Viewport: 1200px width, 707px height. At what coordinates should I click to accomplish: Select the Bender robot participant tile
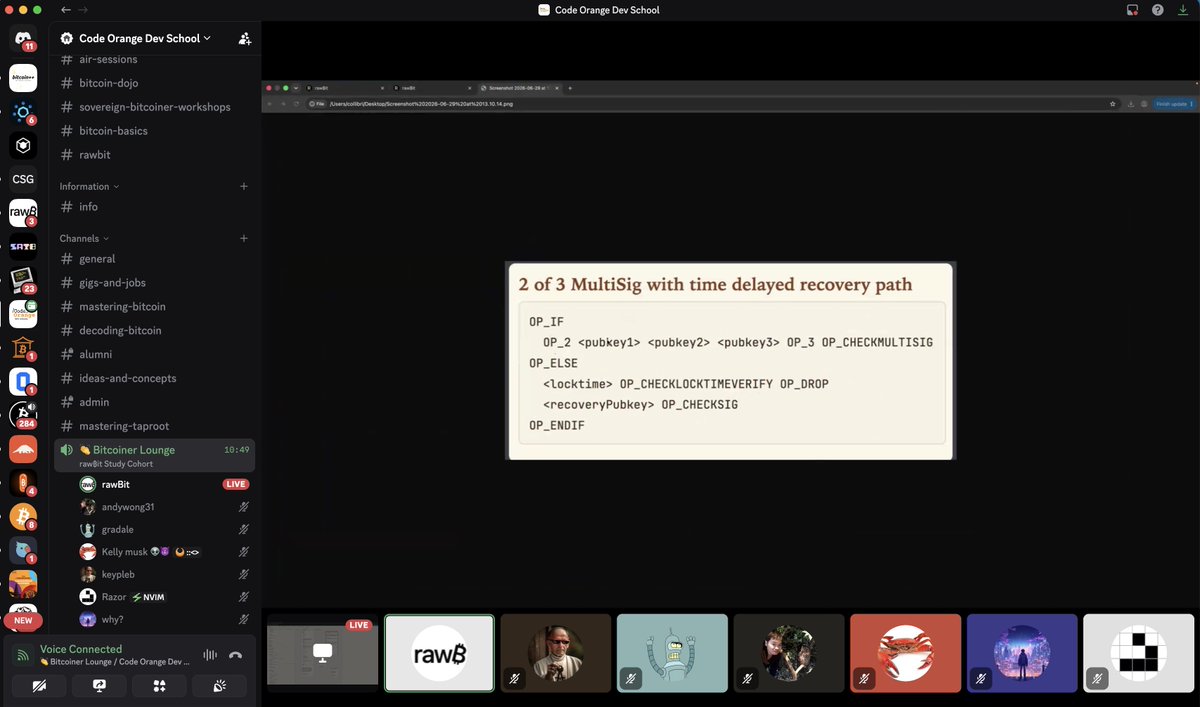point(672,653)
